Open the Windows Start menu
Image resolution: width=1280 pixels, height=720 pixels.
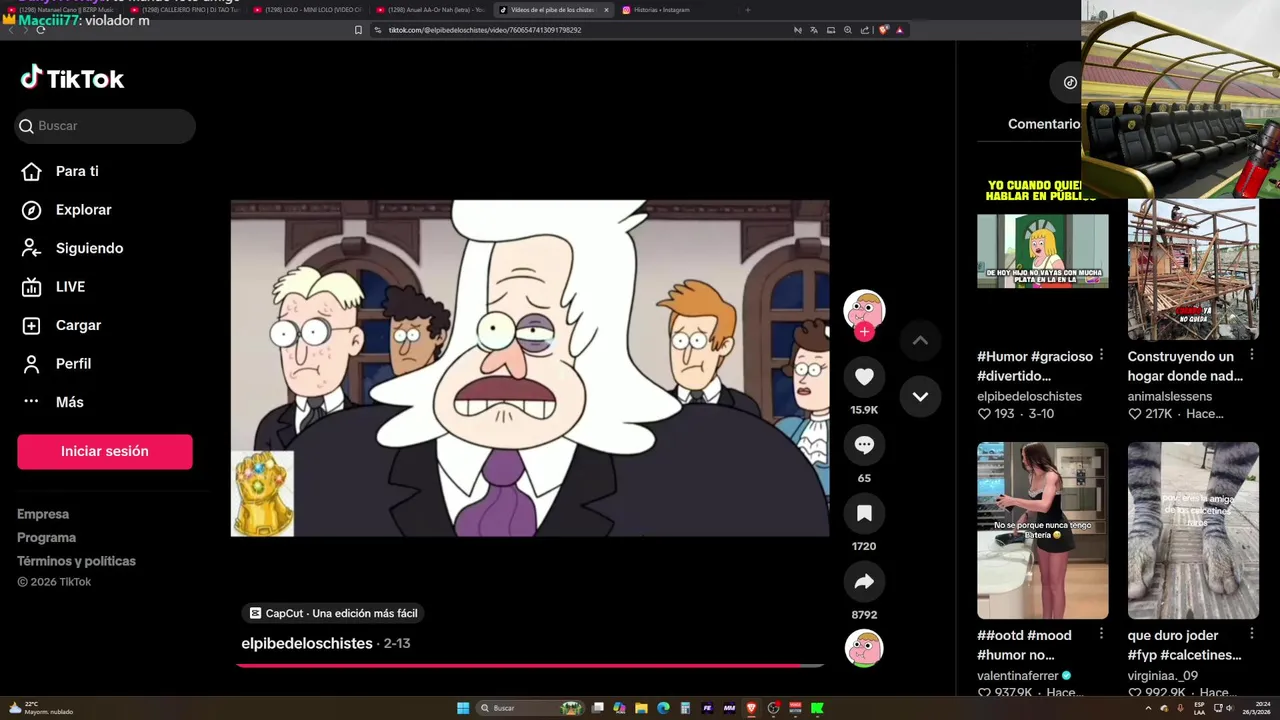[x=463, y=708]
